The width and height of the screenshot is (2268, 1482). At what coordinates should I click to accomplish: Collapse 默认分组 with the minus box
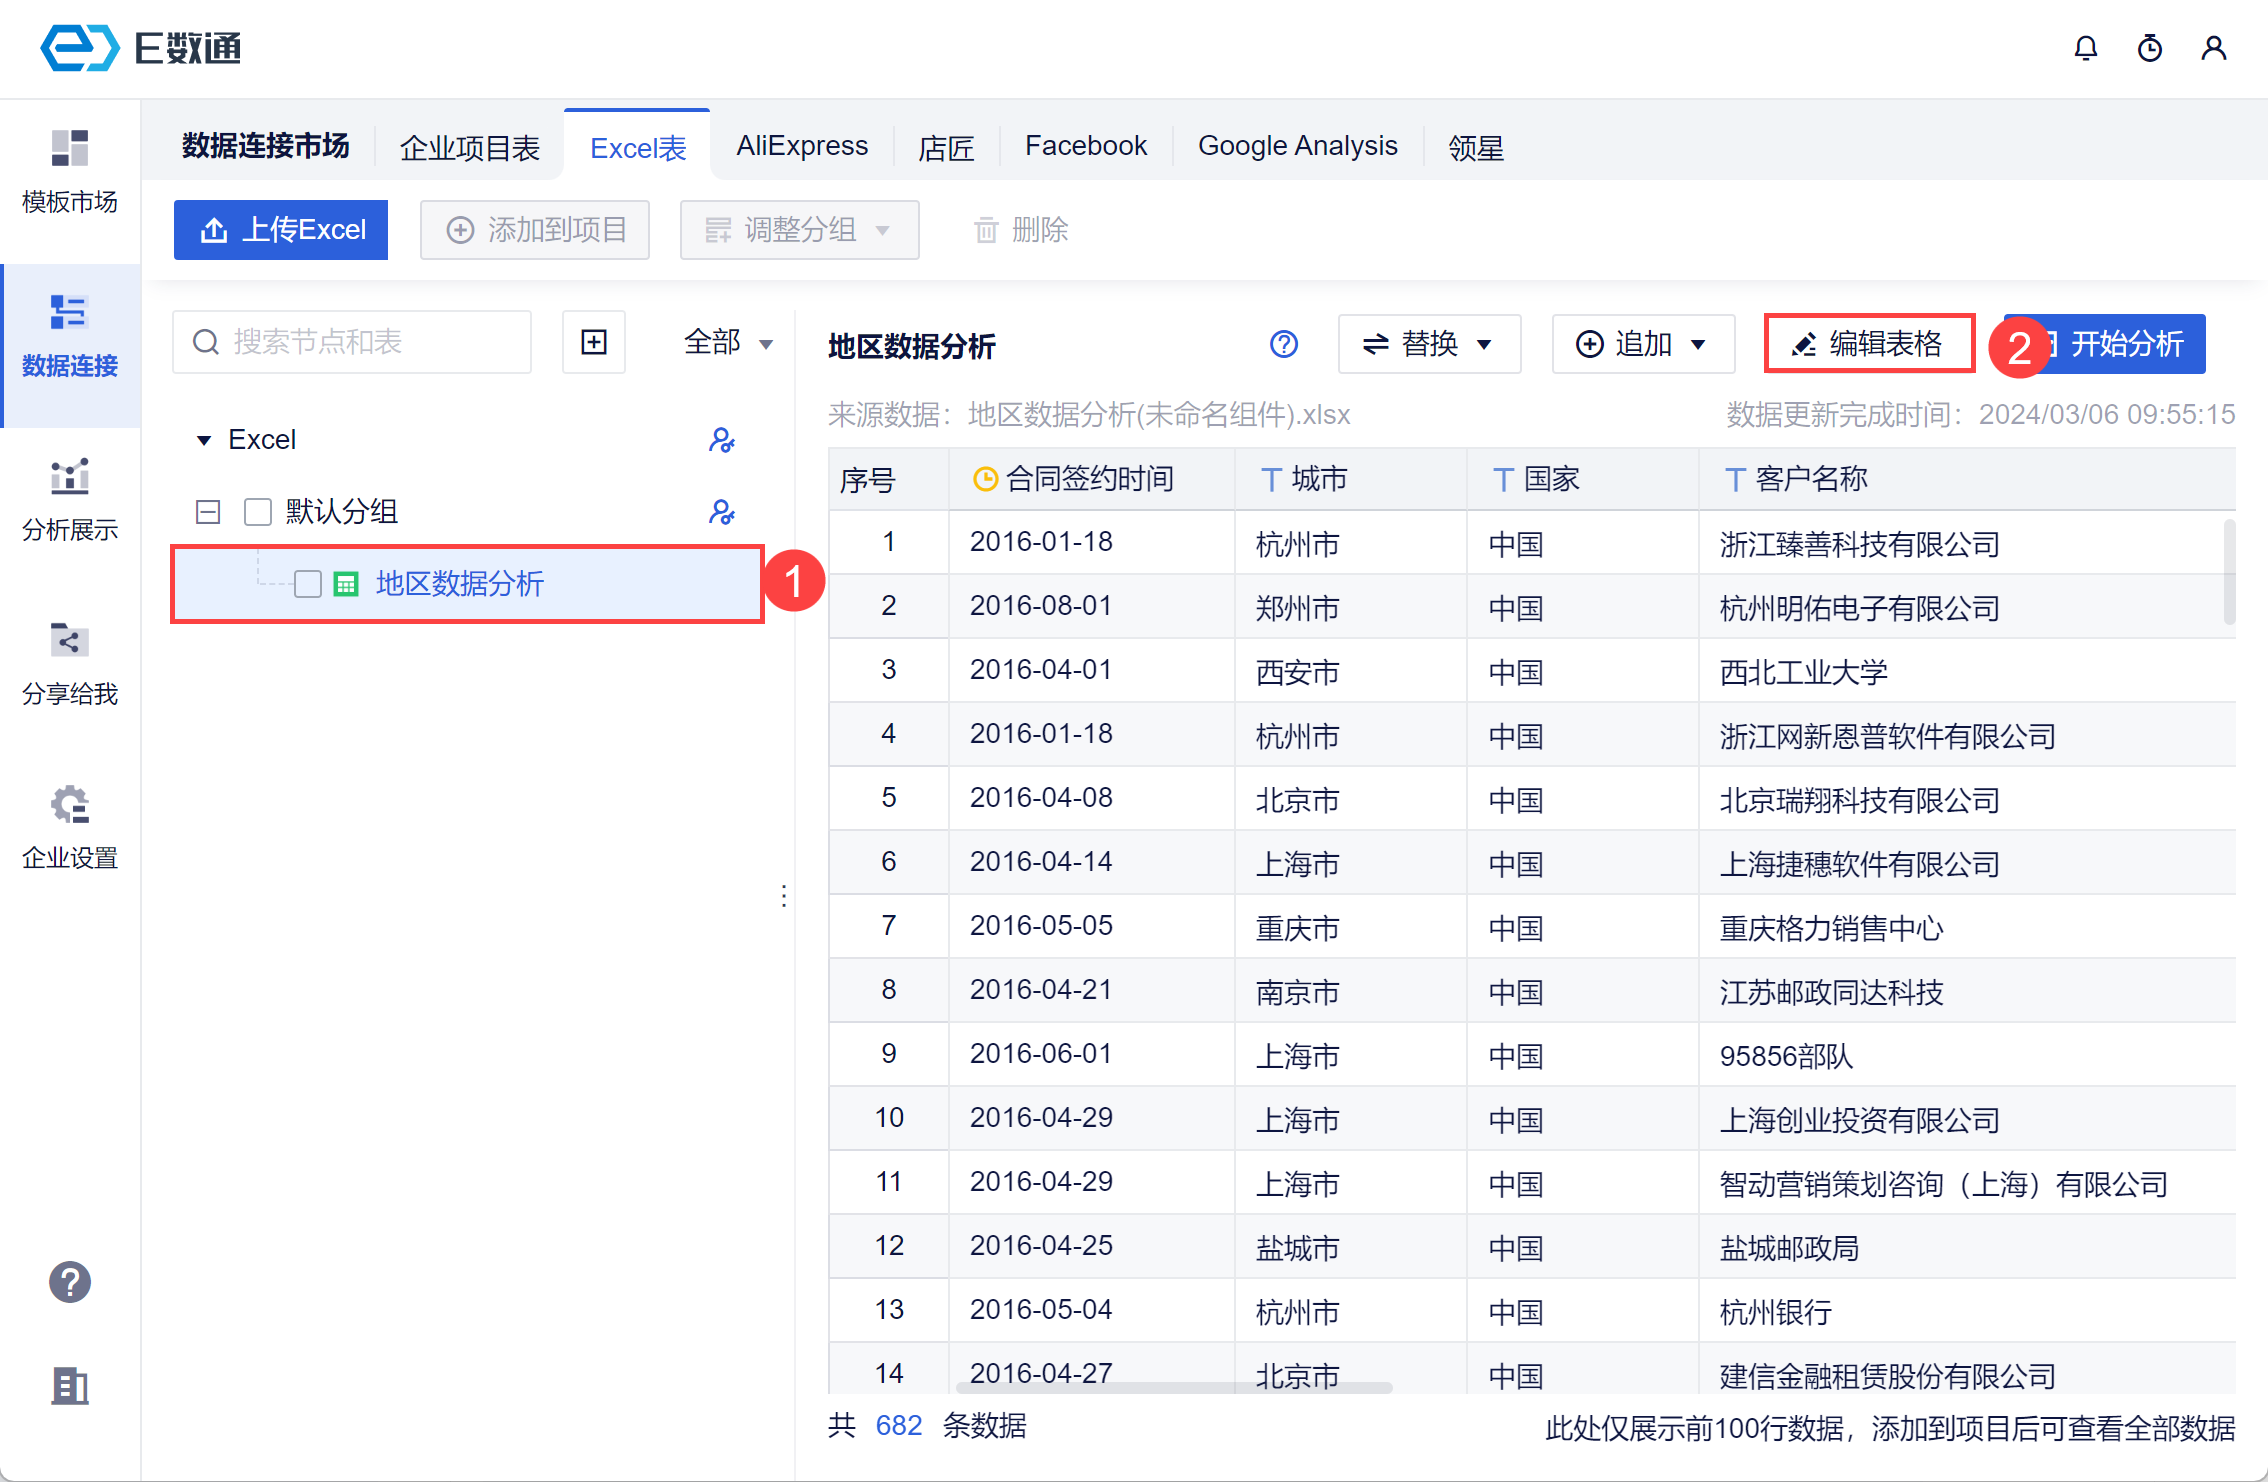(x=208, y=512)
